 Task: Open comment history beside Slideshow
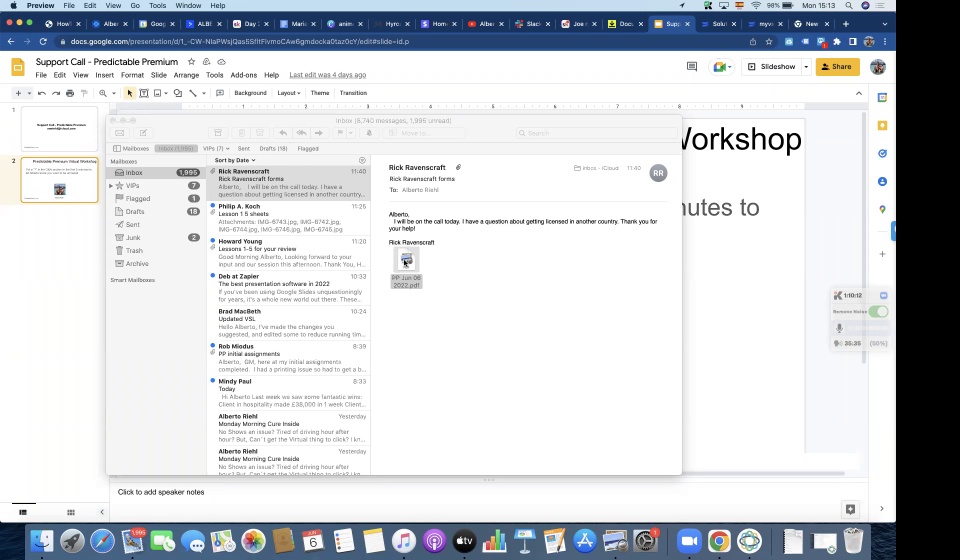tap(692, 67)
